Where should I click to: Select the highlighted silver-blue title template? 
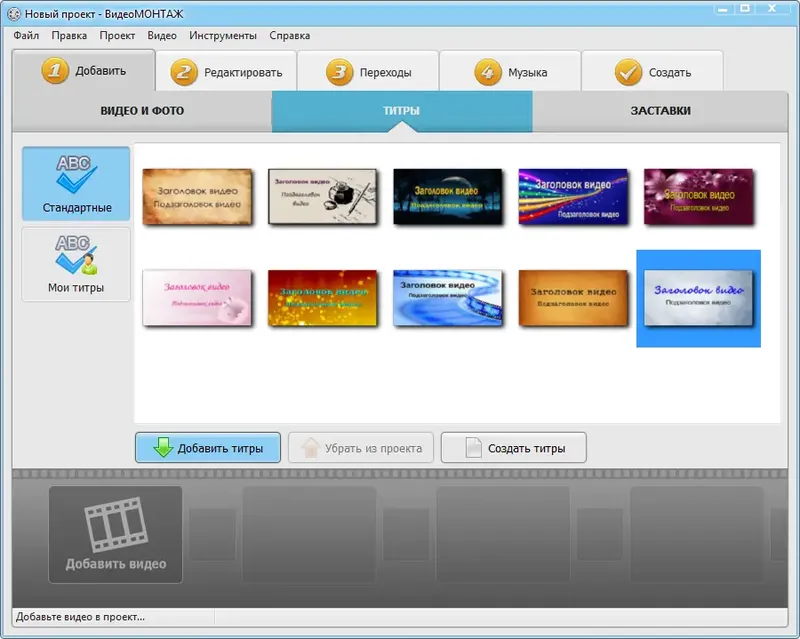click(698, 298)
